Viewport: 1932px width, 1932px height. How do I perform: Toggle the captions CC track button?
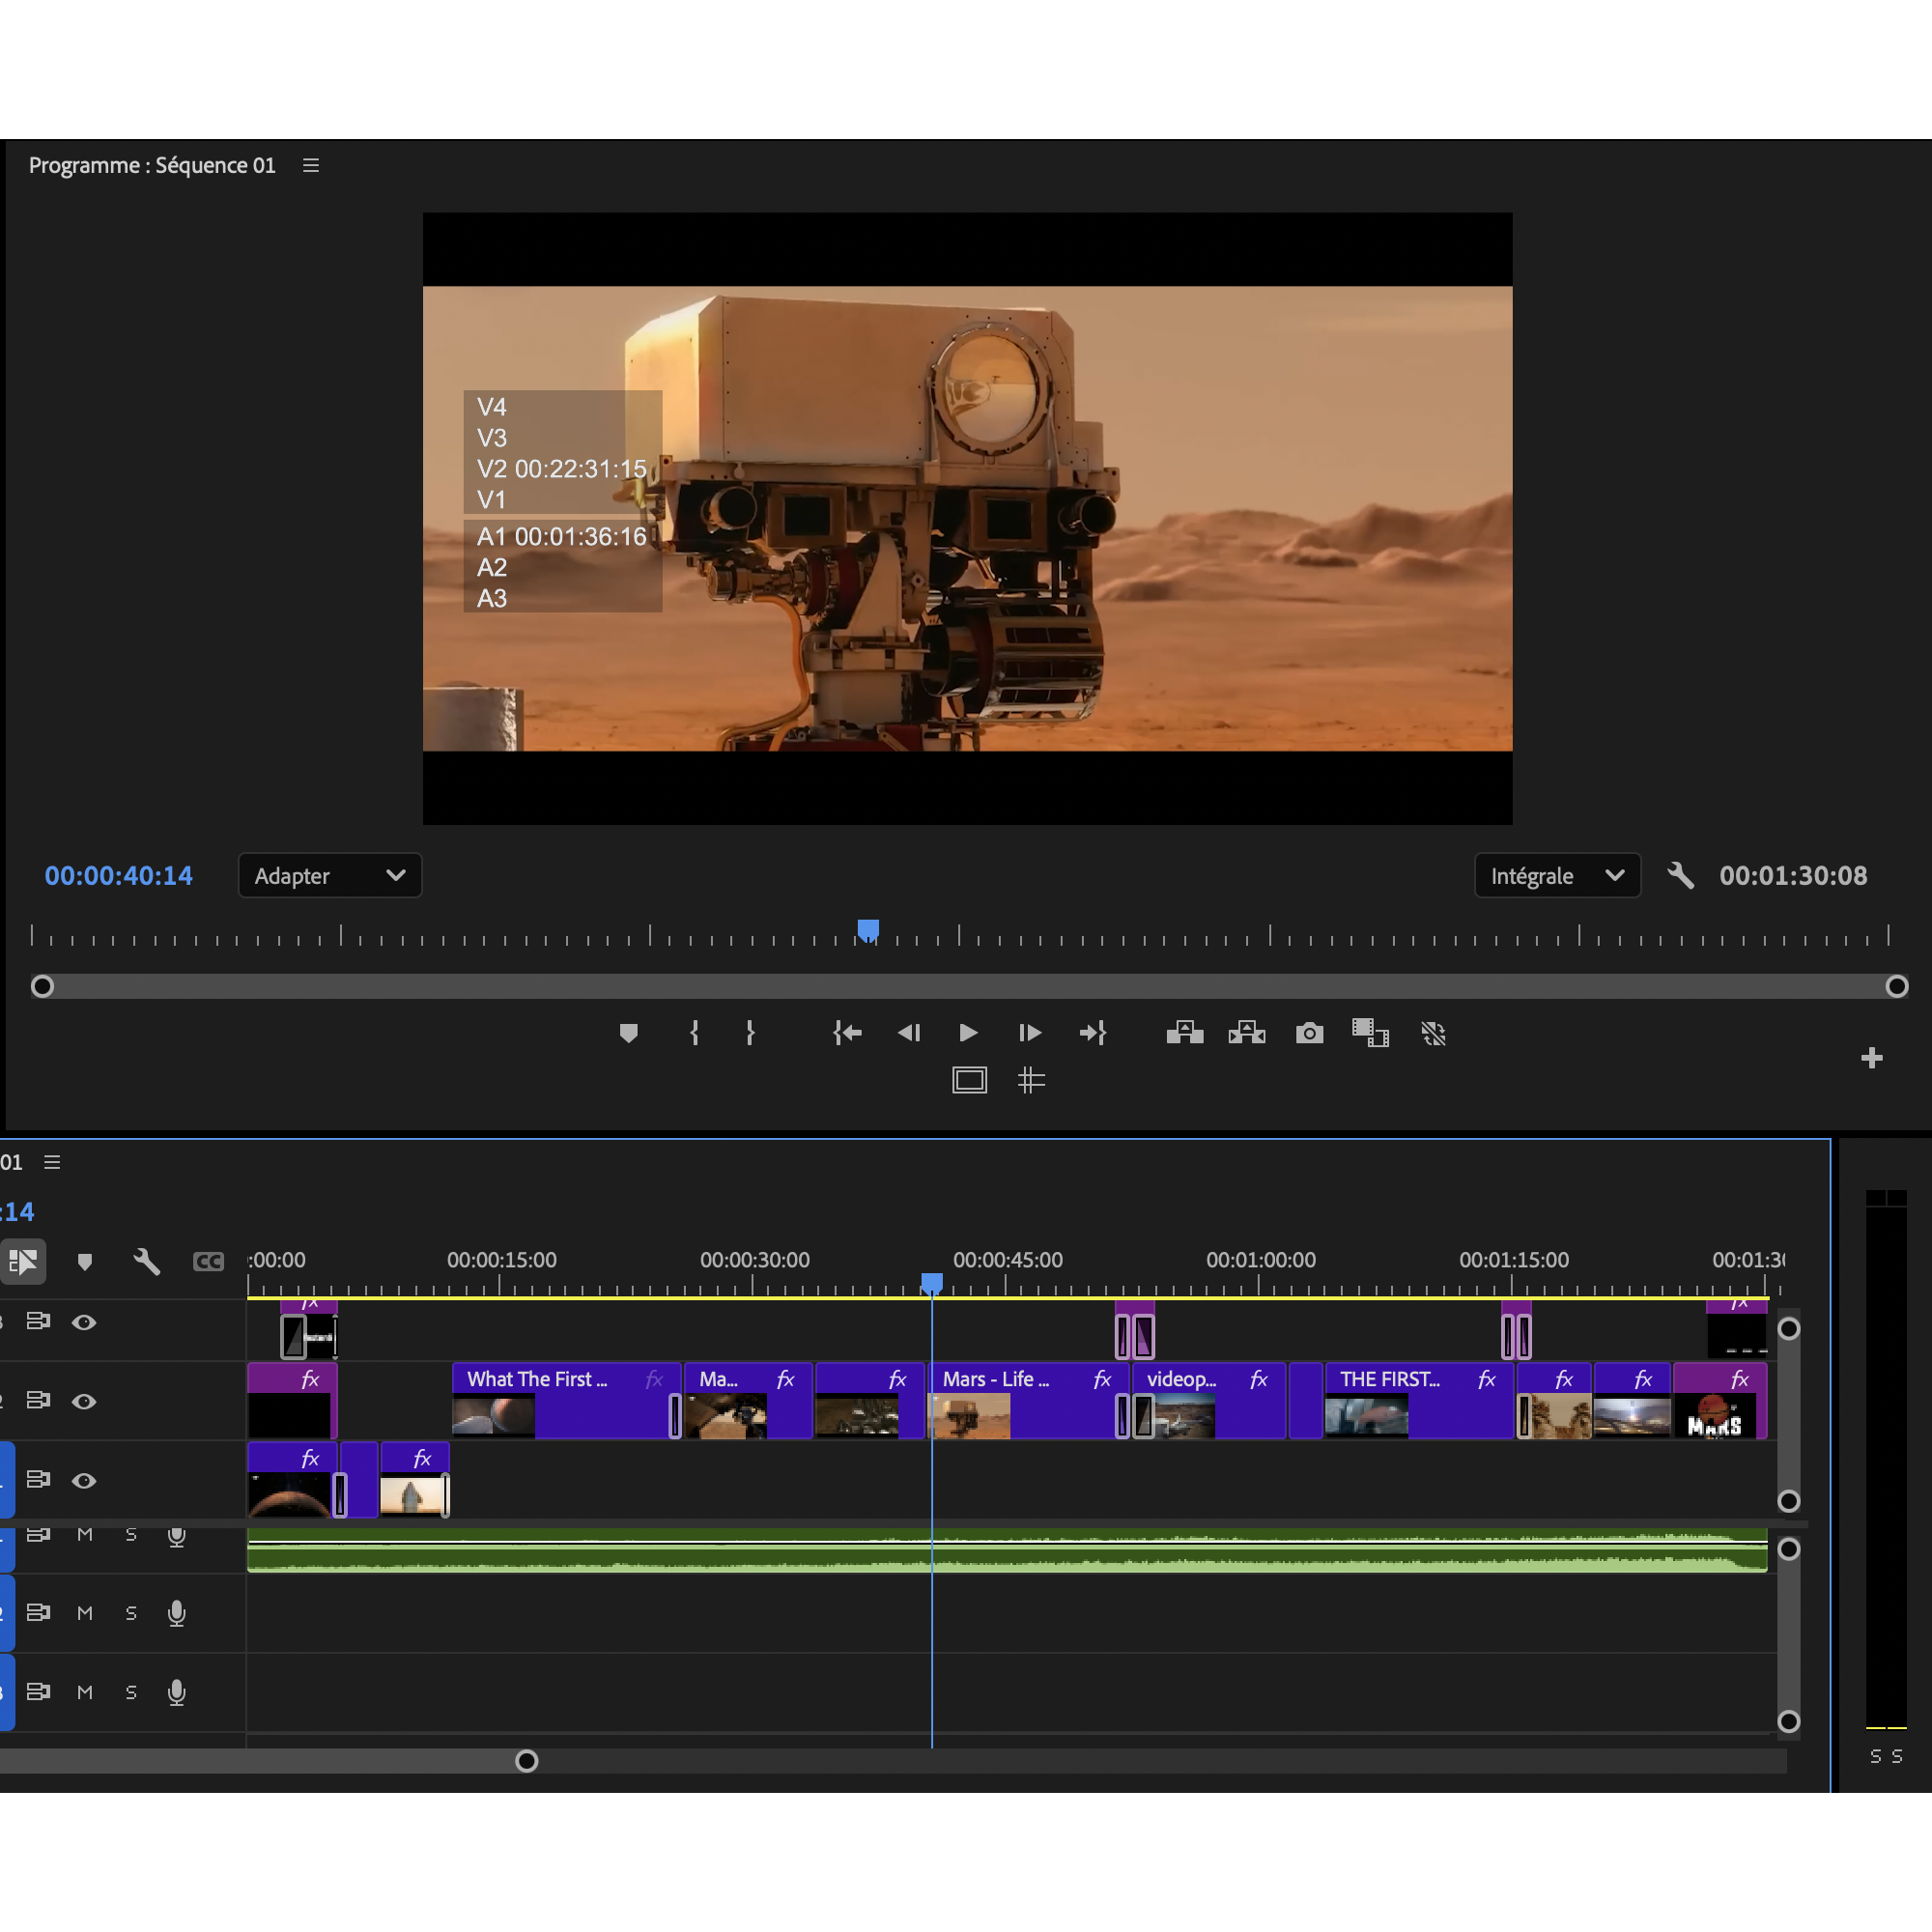tap(208, 1262)
